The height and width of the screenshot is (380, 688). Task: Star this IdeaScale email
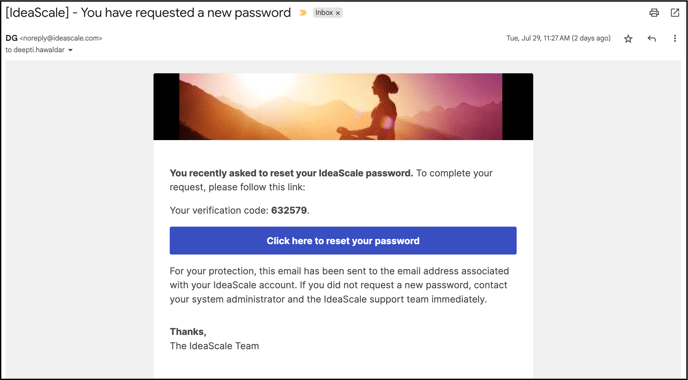[x=628, y=39]
